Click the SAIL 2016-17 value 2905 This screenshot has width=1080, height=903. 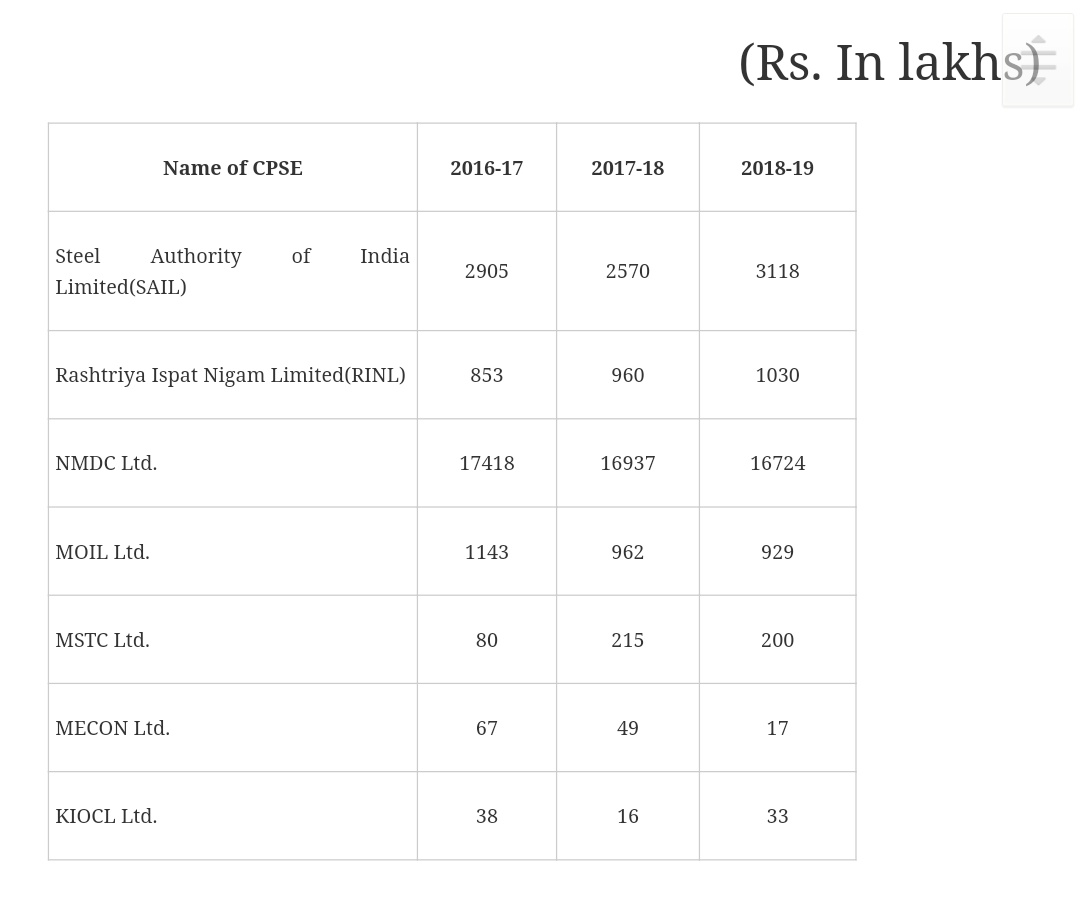[x=486, y=271]
